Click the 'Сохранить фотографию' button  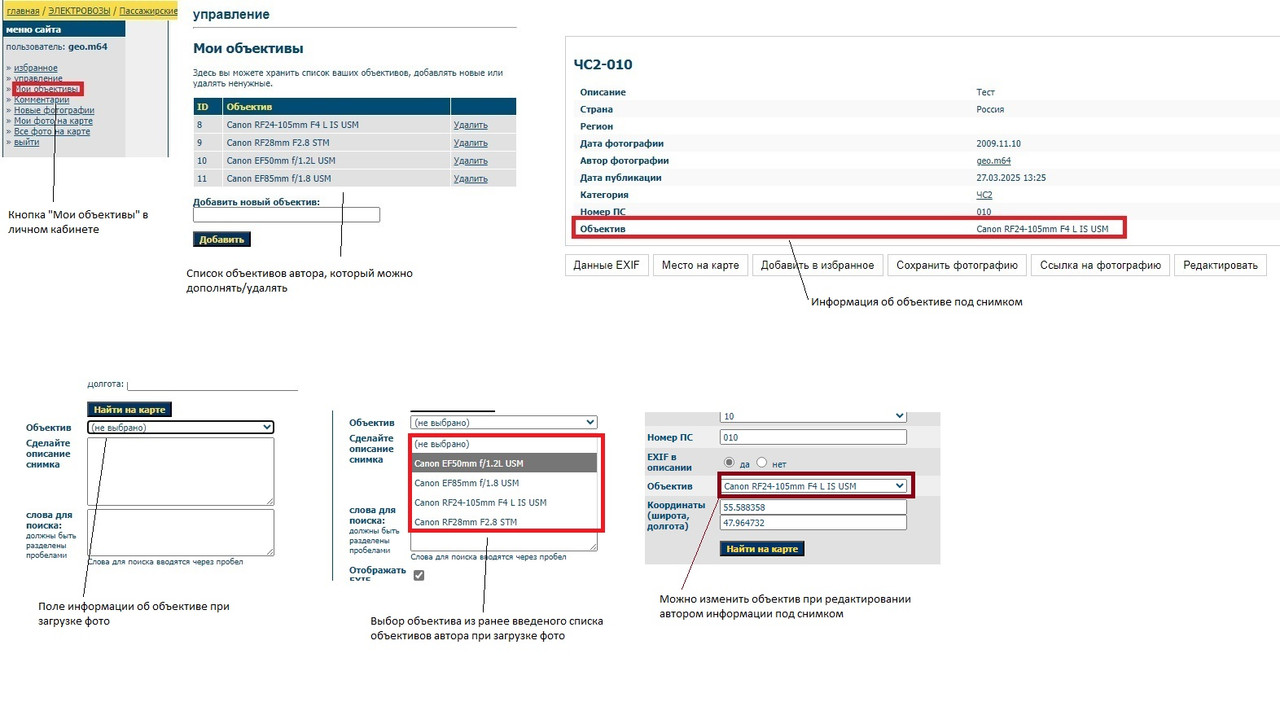click(x=957, y=265)
